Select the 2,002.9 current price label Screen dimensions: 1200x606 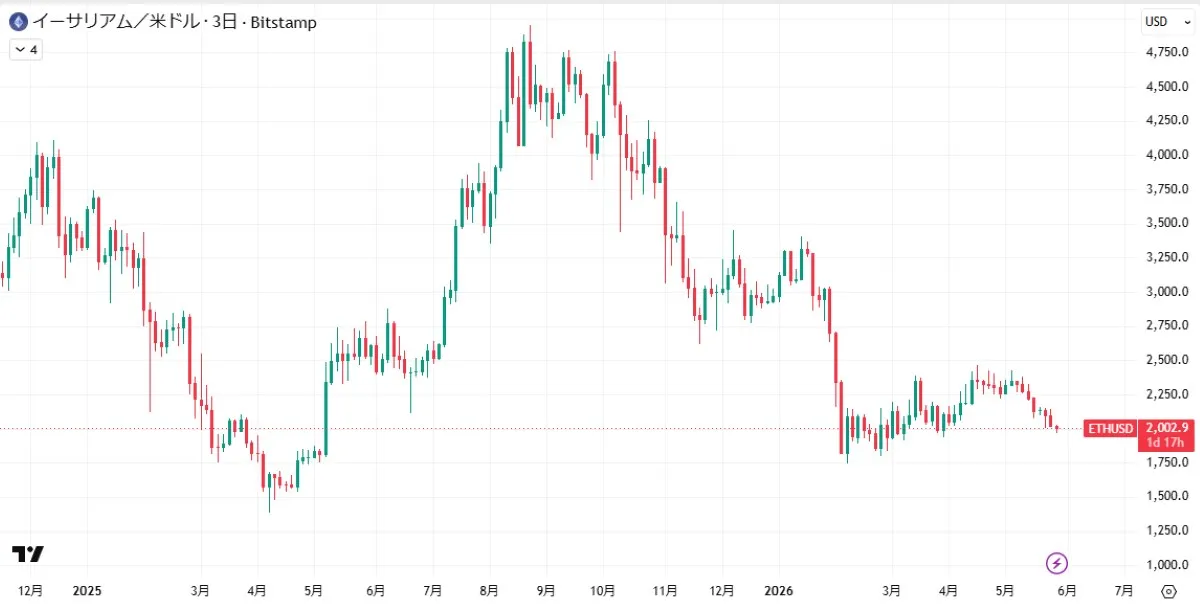pyautogui.click(x=1165, y=427)
